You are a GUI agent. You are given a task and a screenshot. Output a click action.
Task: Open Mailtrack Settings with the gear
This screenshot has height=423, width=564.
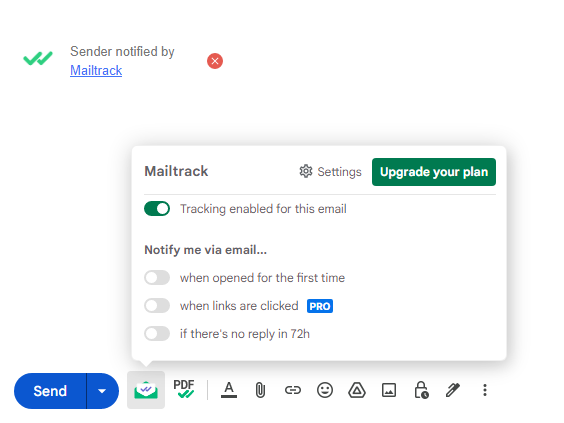(330, 172)
